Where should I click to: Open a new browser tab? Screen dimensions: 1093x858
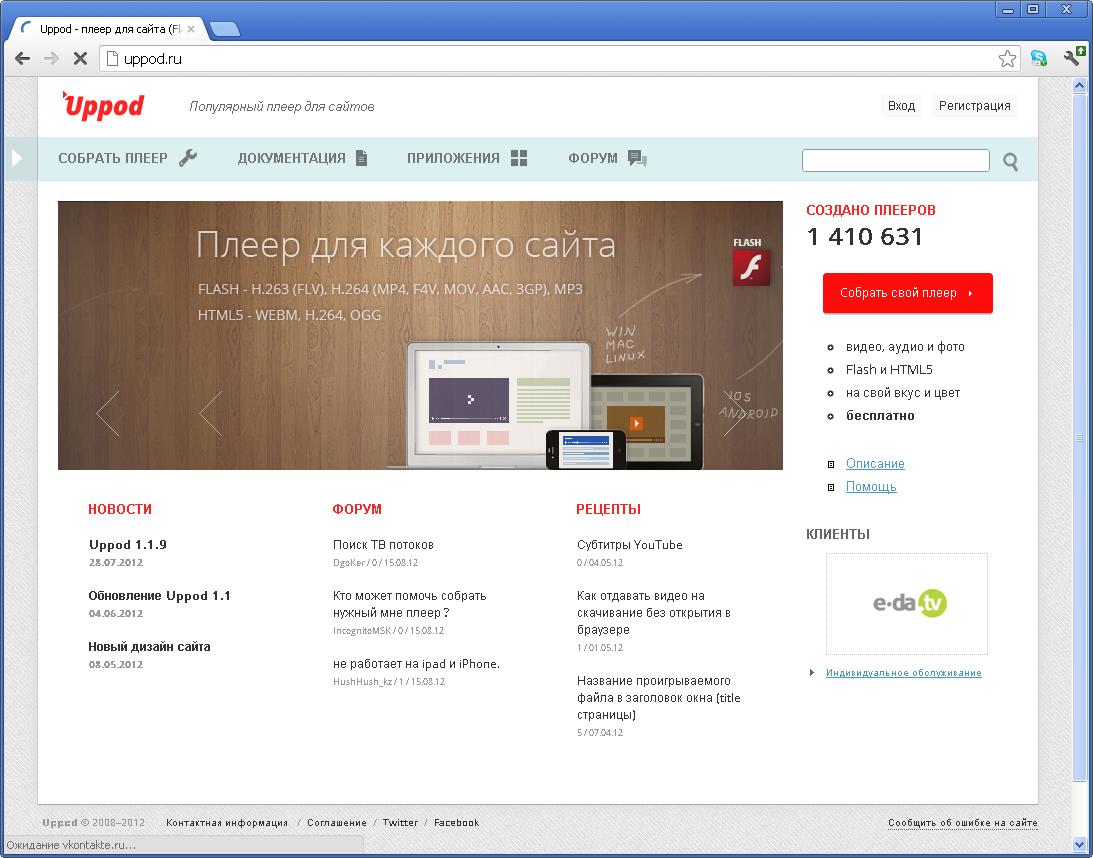tap(224, 29)
